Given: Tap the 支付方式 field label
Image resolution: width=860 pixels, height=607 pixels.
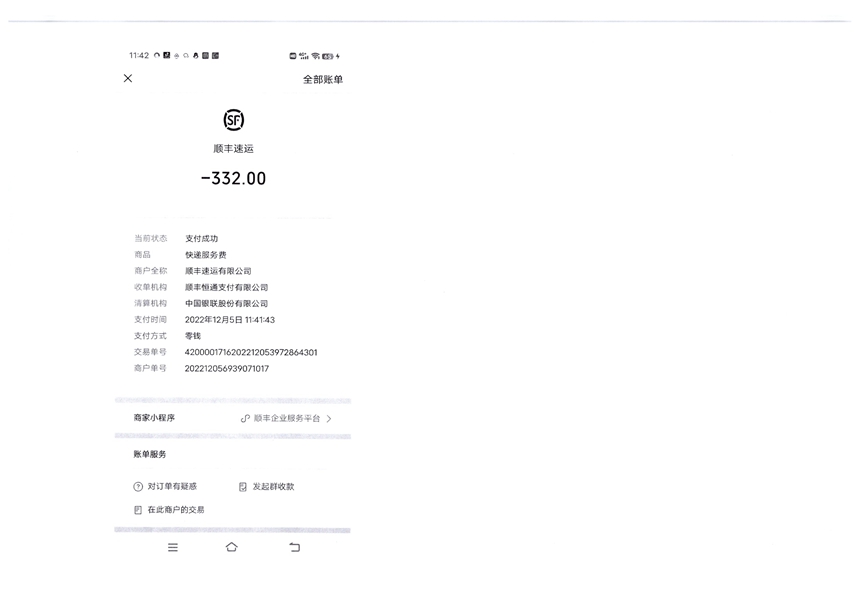Looking at the screenshot, I should (x=150, y=336).
